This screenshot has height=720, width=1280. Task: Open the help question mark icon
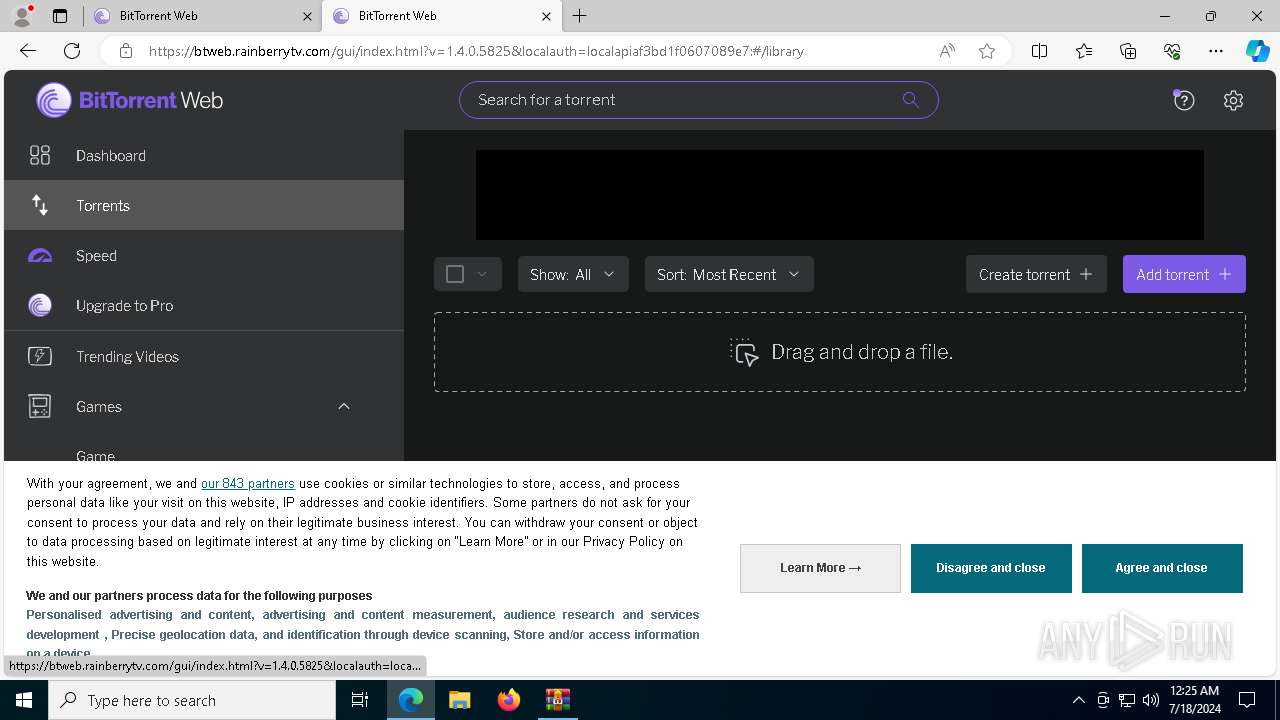1184,100
